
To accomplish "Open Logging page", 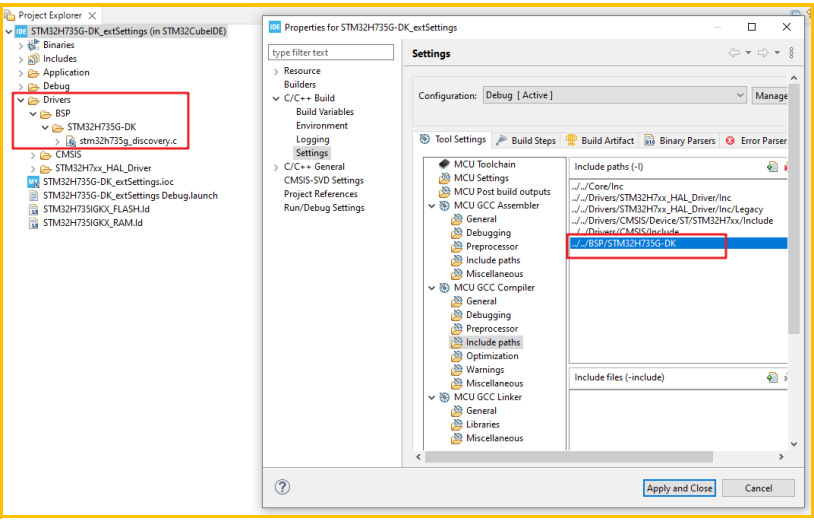I will point(313,139).
